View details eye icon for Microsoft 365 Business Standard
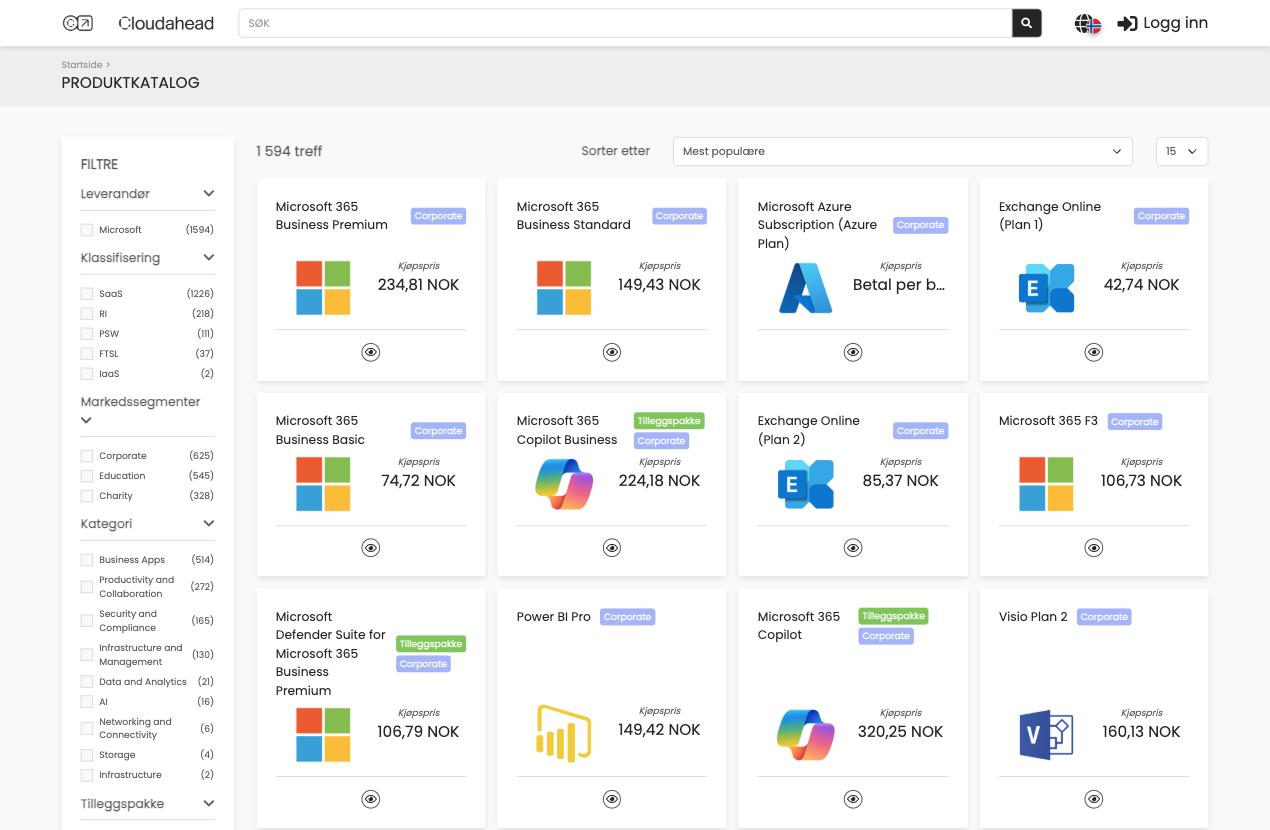1270x830 pixels. tap(612, 352)
